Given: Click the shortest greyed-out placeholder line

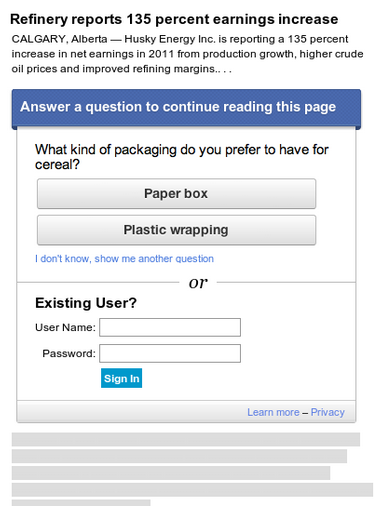Looking at the screenshot, I should tap(81, 503).
